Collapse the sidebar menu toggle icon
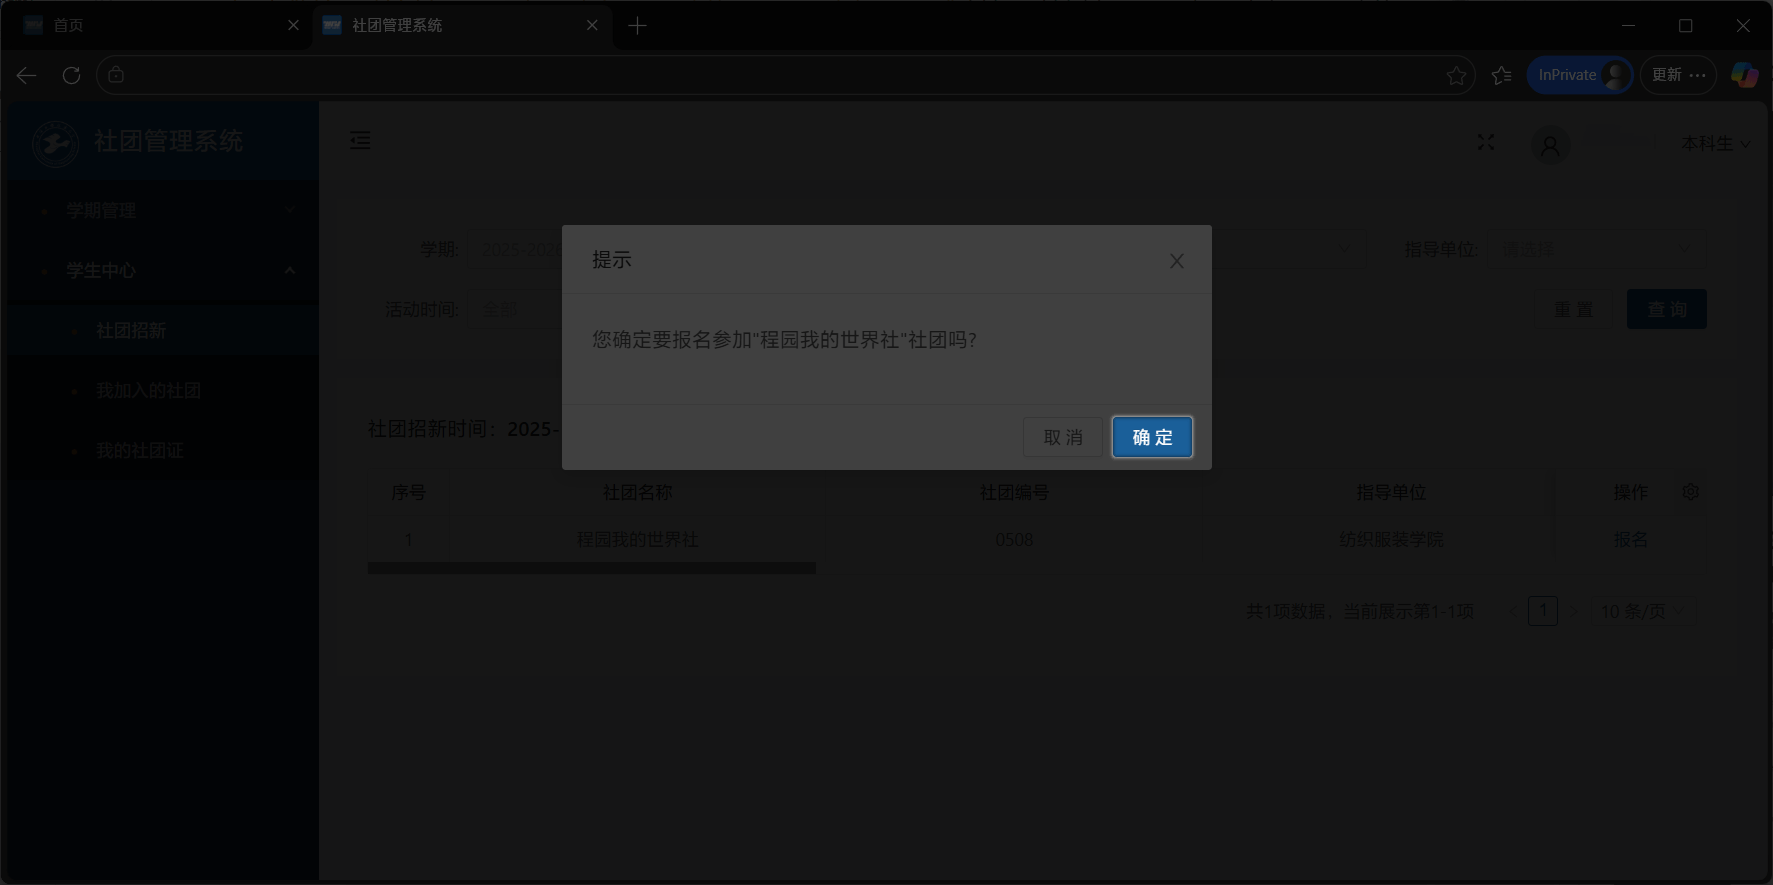The height and width of the screenshot is (885, 1773). pos(360,141)
